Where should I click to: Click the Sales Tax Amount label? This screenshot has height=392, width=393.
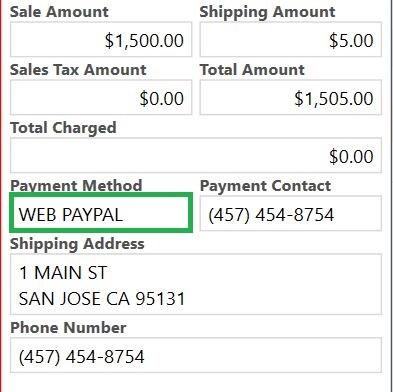click(78, 70)
